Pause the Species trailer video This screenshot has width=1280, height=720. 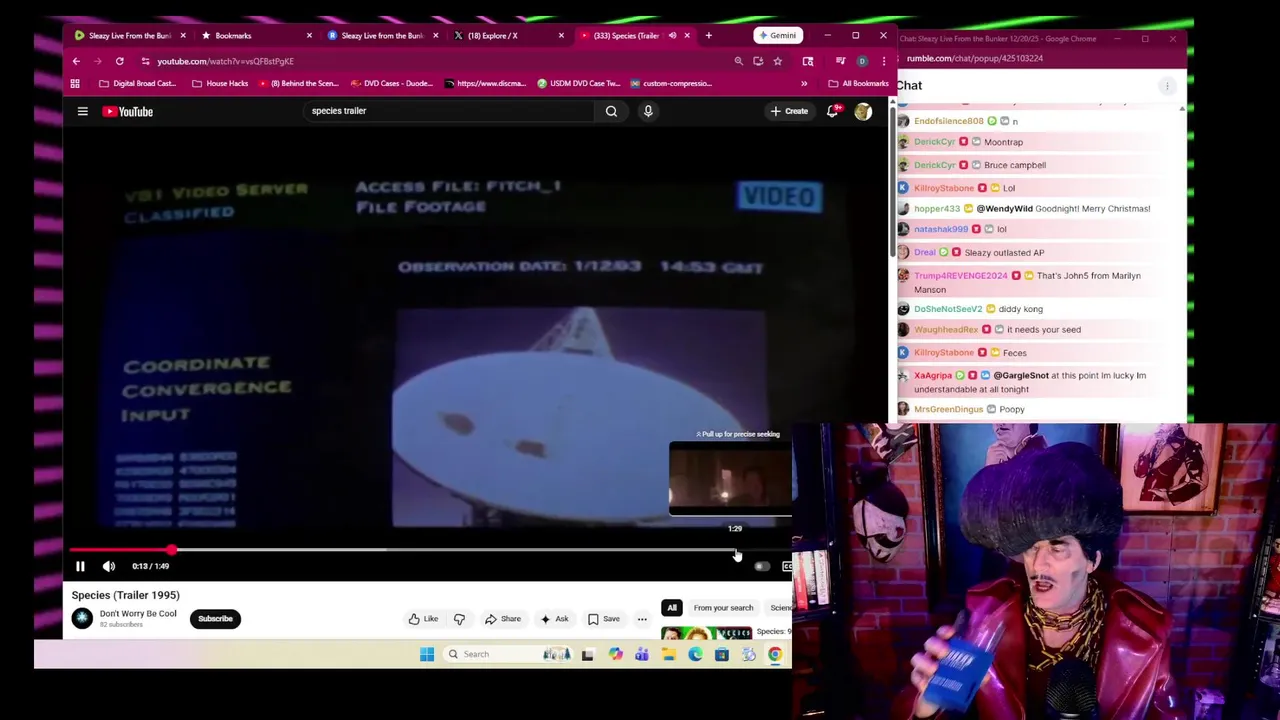coord(80,566)
